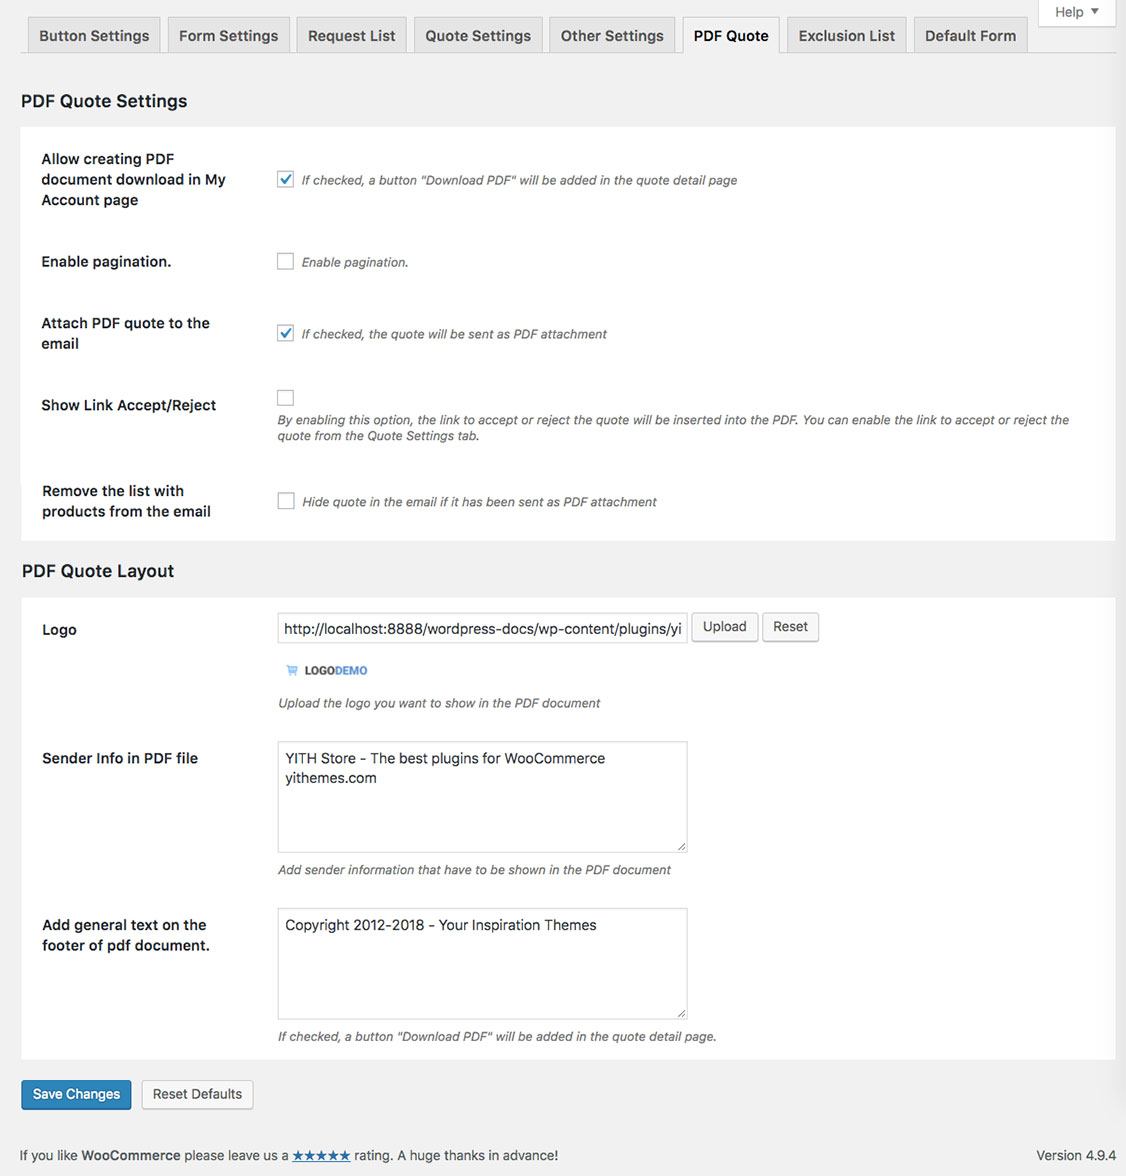This screenshot has height=1176, width=1126.
Task: Select the Quote Settings tab
Action: pos(478,36)
